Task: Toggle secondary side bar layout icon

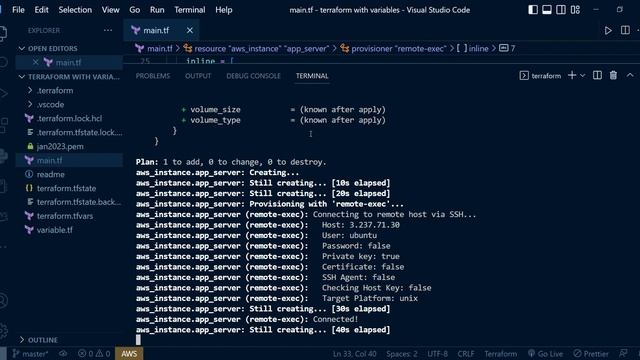Action: point(561,10)
